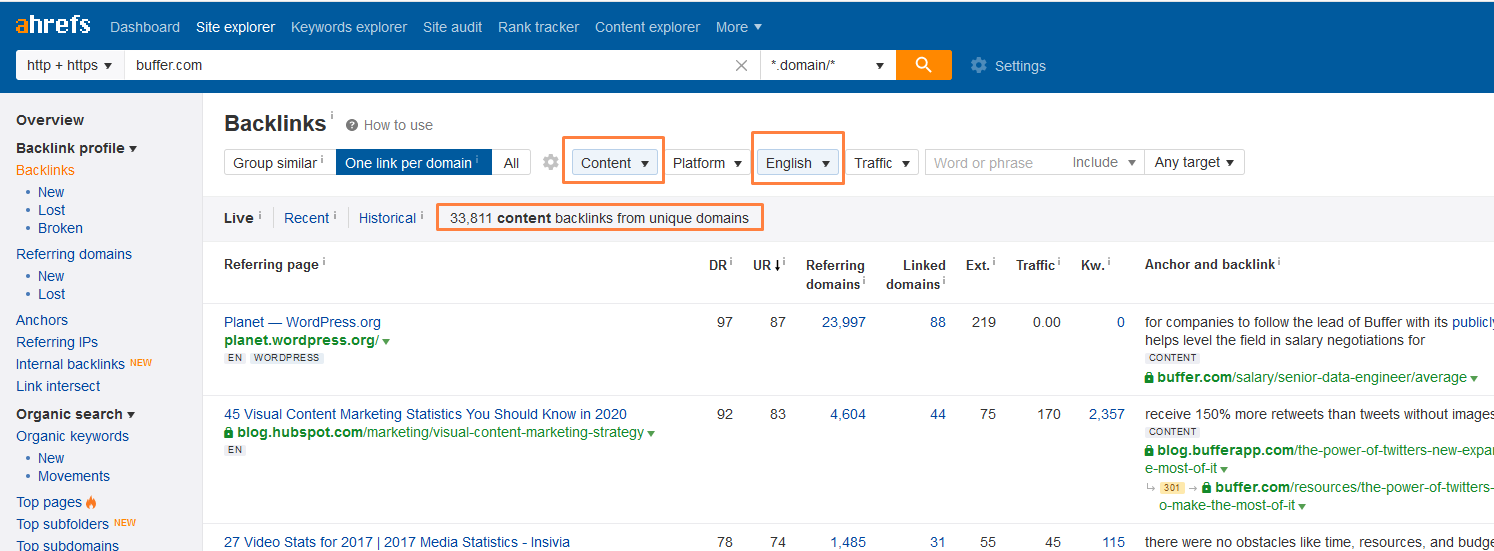Select Group similar mode
This screenshot has width=1494, height=551.
tap(278, 162)
